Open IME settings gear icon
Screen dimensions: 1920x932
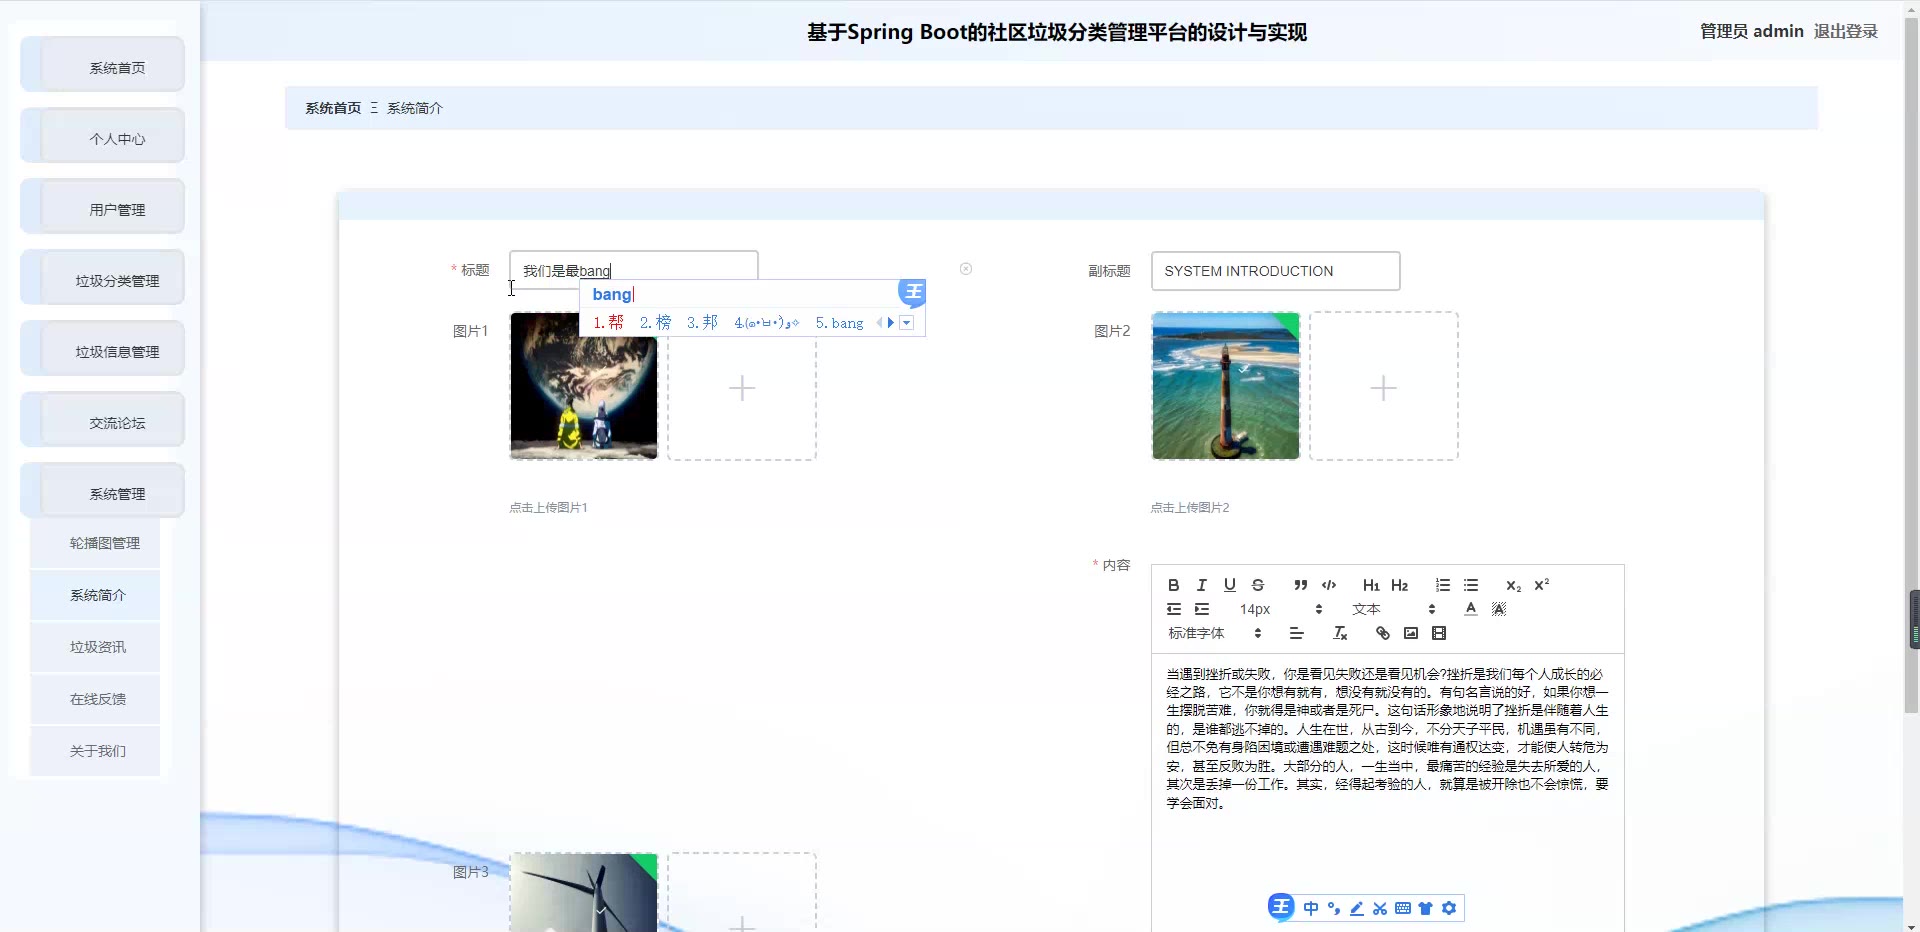(1449, 908)
